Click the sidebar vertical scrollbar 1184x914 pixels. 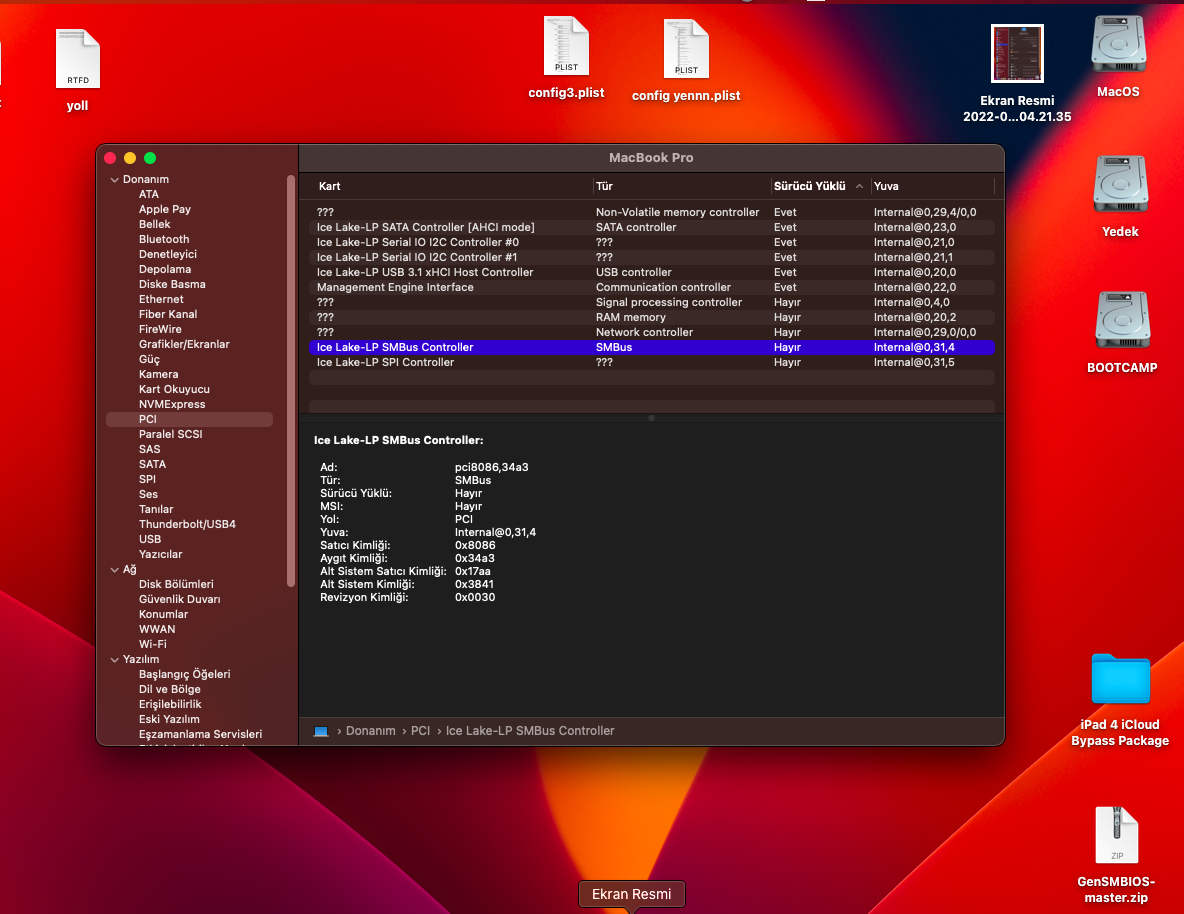[x=291, y=380]
